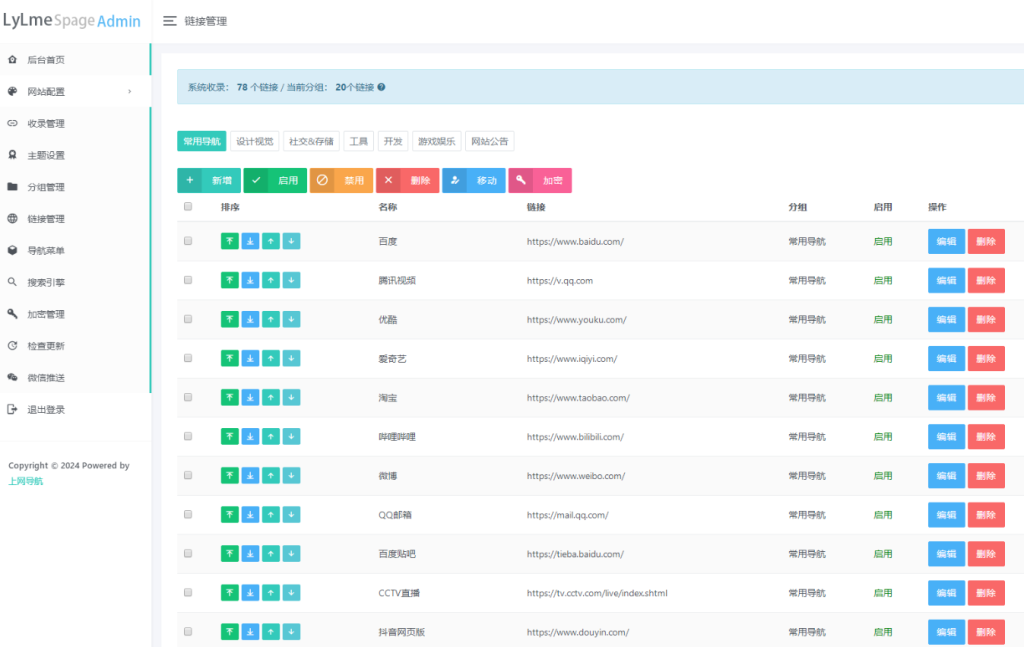Move 爱奇艺 down one position
This screenshot has height=647, width=1024.
(x=291, y=358)
